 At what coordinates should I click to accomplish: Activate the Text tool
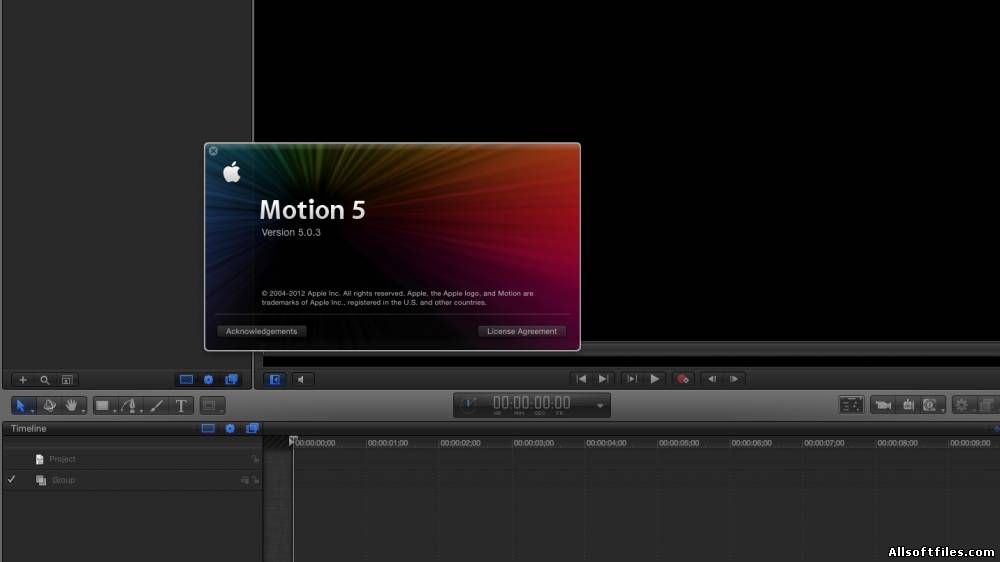(x=181, y=405)
